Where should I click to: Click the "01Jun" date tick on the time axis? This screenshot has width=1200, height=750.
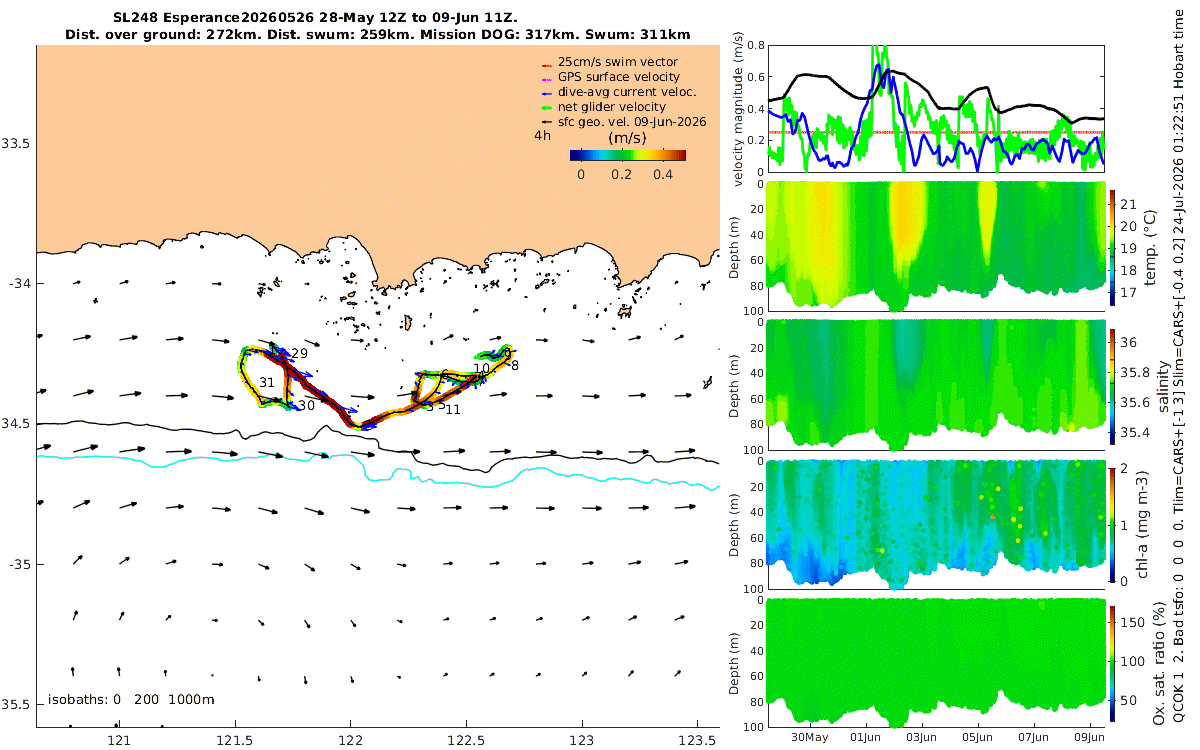pos(866,738)
